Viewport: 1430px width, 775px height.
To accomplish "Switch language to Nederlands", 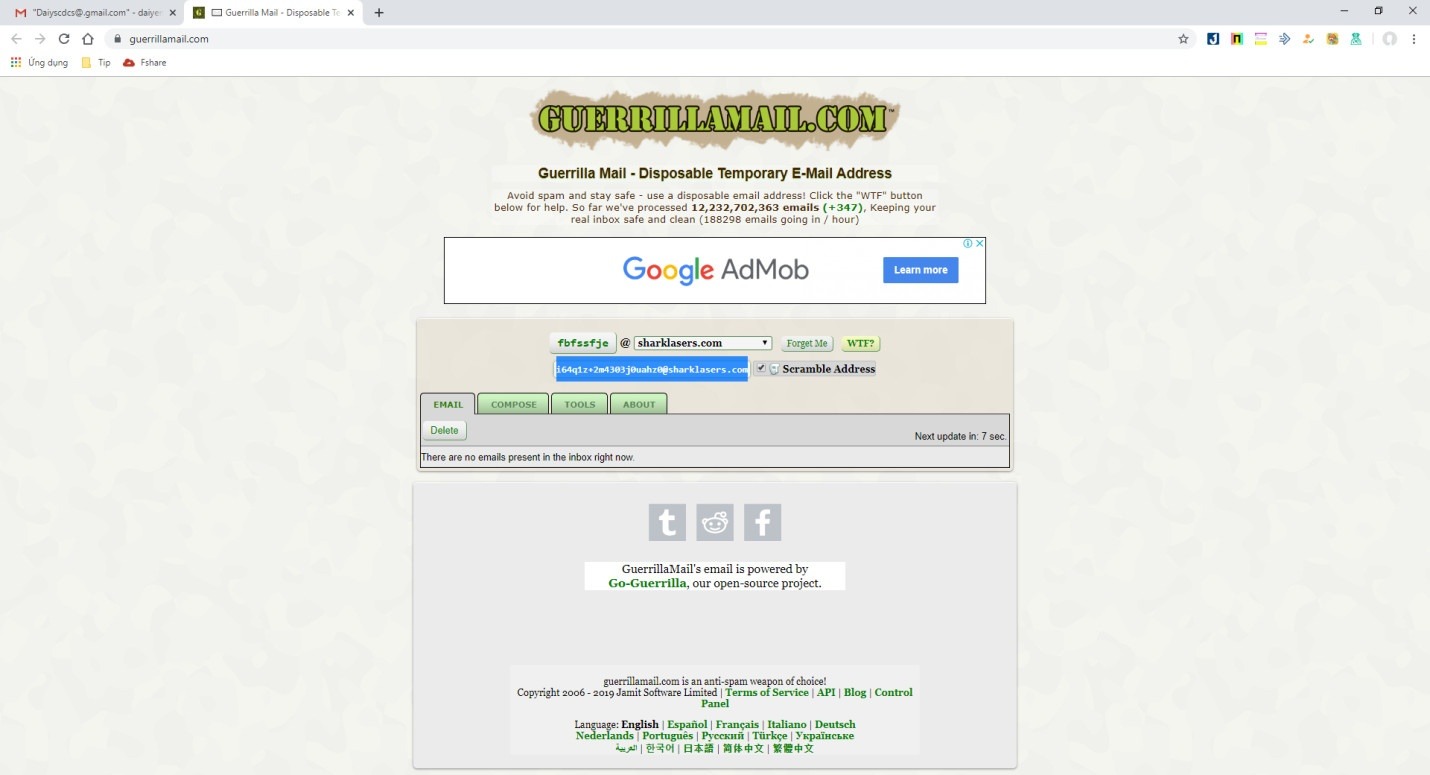I will click(x=605, y=735).
